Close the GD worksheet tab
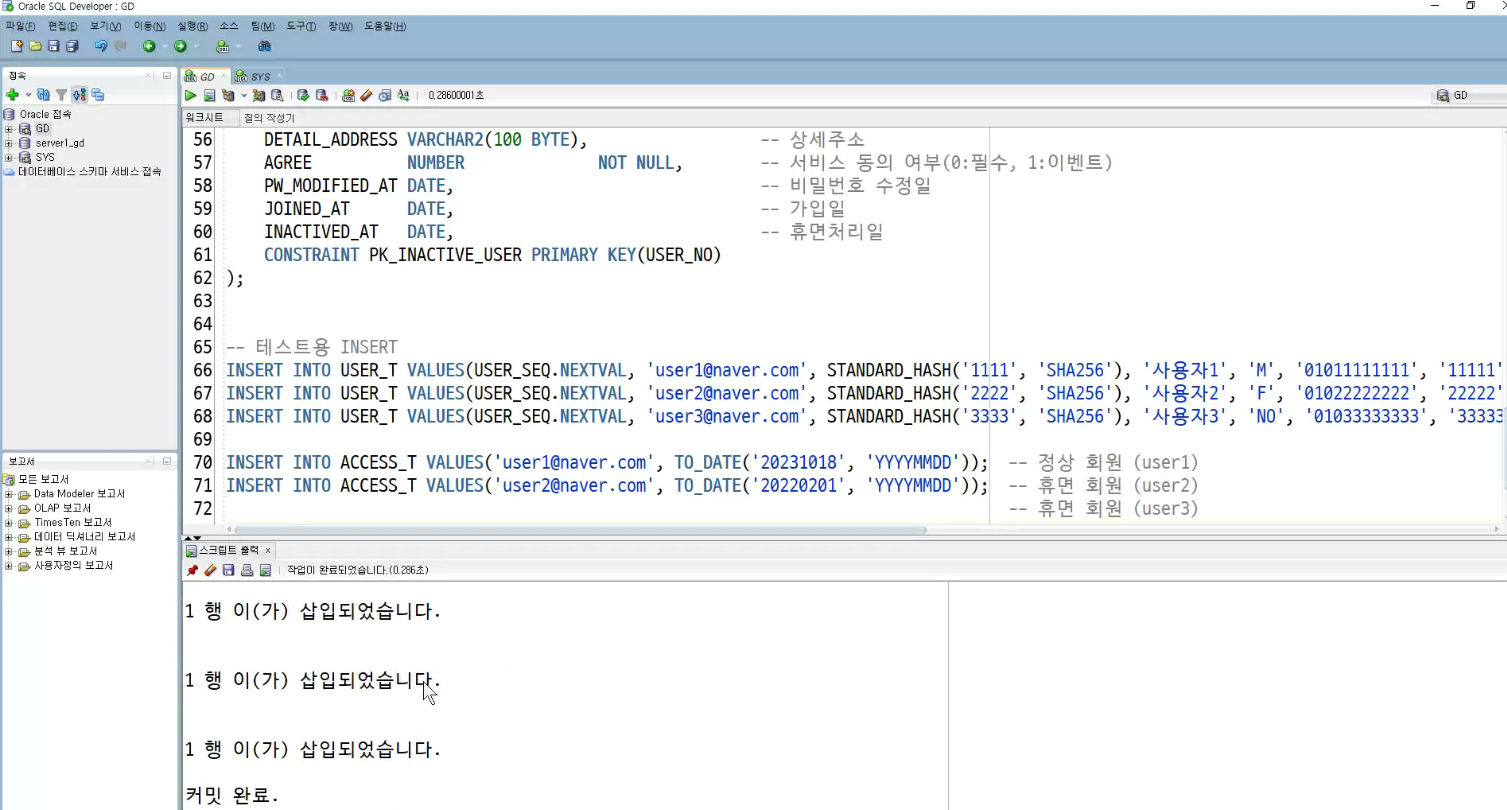This screenshot has width=1507, height=810. click(225, 76)
